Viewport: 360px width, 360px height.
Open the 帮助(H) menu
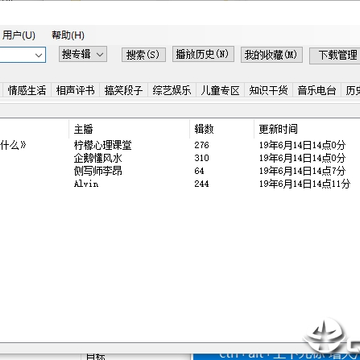(68, 35)
